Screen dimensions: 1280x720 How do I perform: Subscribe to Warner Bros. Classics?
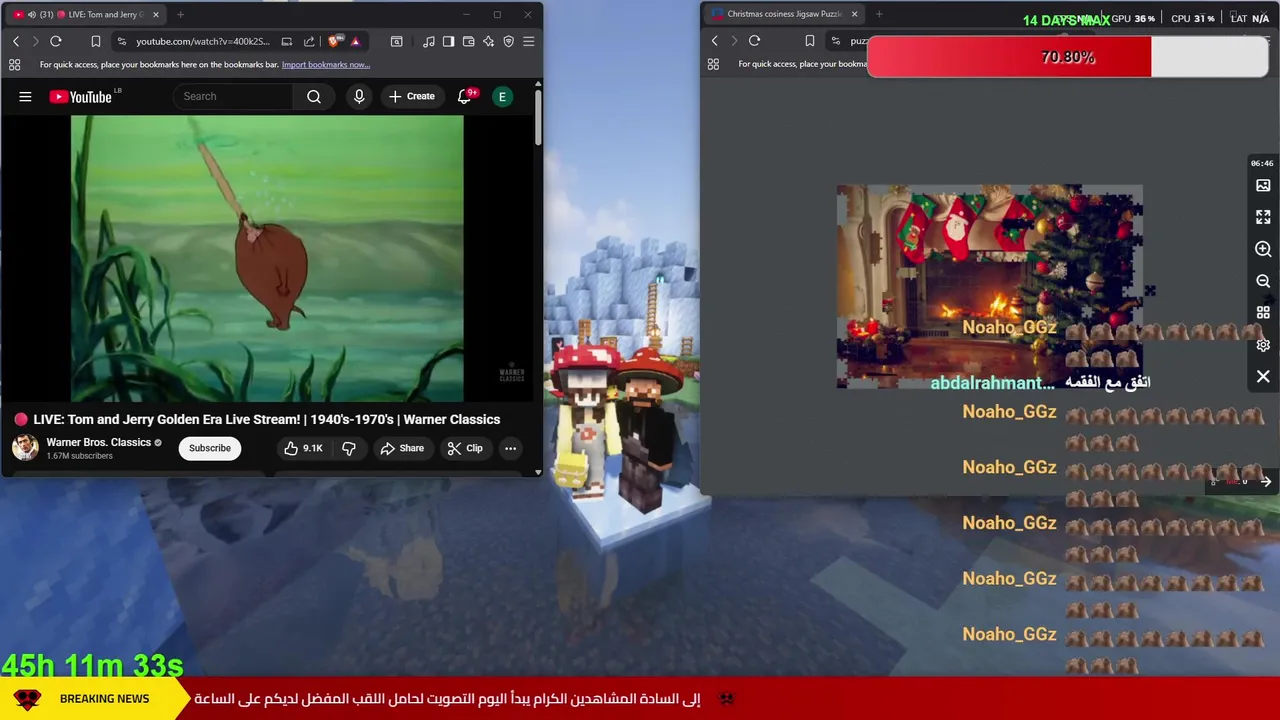coord(210,448)
